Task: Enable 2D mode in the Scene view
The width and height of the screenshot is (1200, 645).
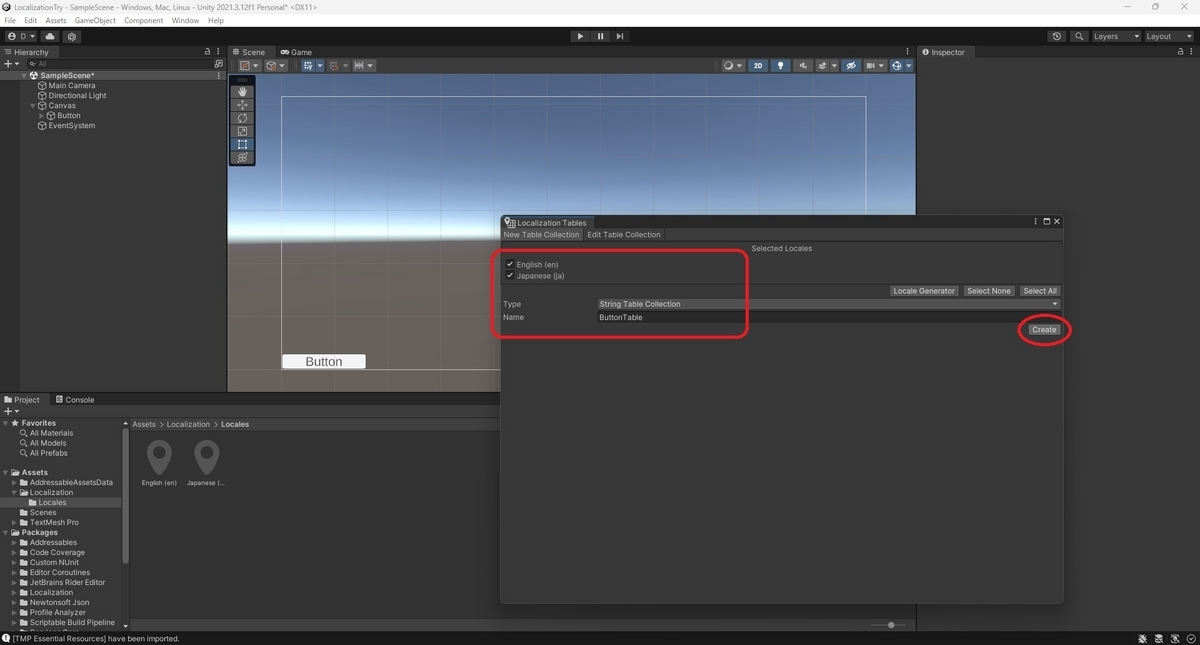Action: pyautogui.click(x=758, y=65)
